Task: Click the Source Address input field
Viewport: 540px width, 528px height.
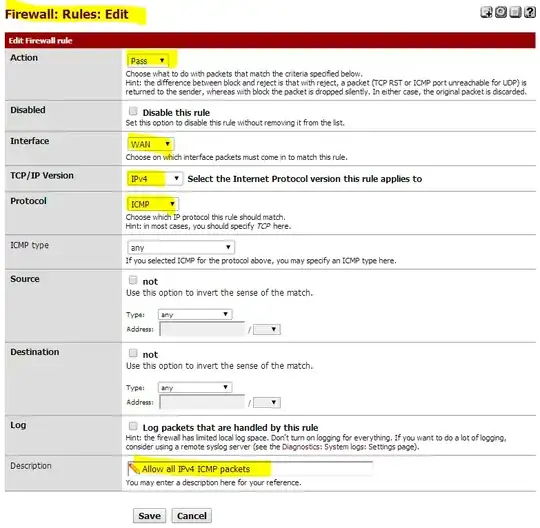Action: (202, 330)
